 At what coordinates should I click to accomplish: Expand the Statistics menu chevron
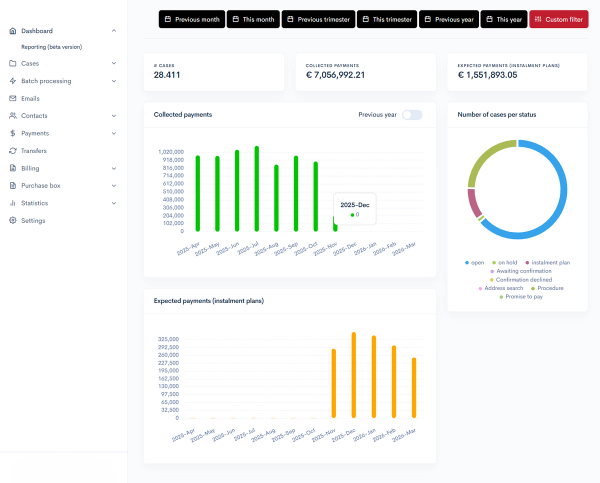pyautogui.click(x=114, y=203)
